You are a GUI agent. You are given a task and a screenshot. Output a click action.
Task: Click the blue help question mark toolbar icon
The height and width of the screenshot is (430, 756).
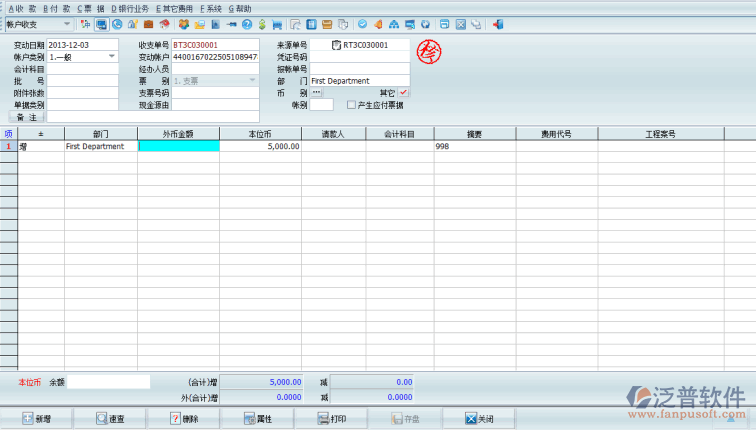[x=247, y=23]
